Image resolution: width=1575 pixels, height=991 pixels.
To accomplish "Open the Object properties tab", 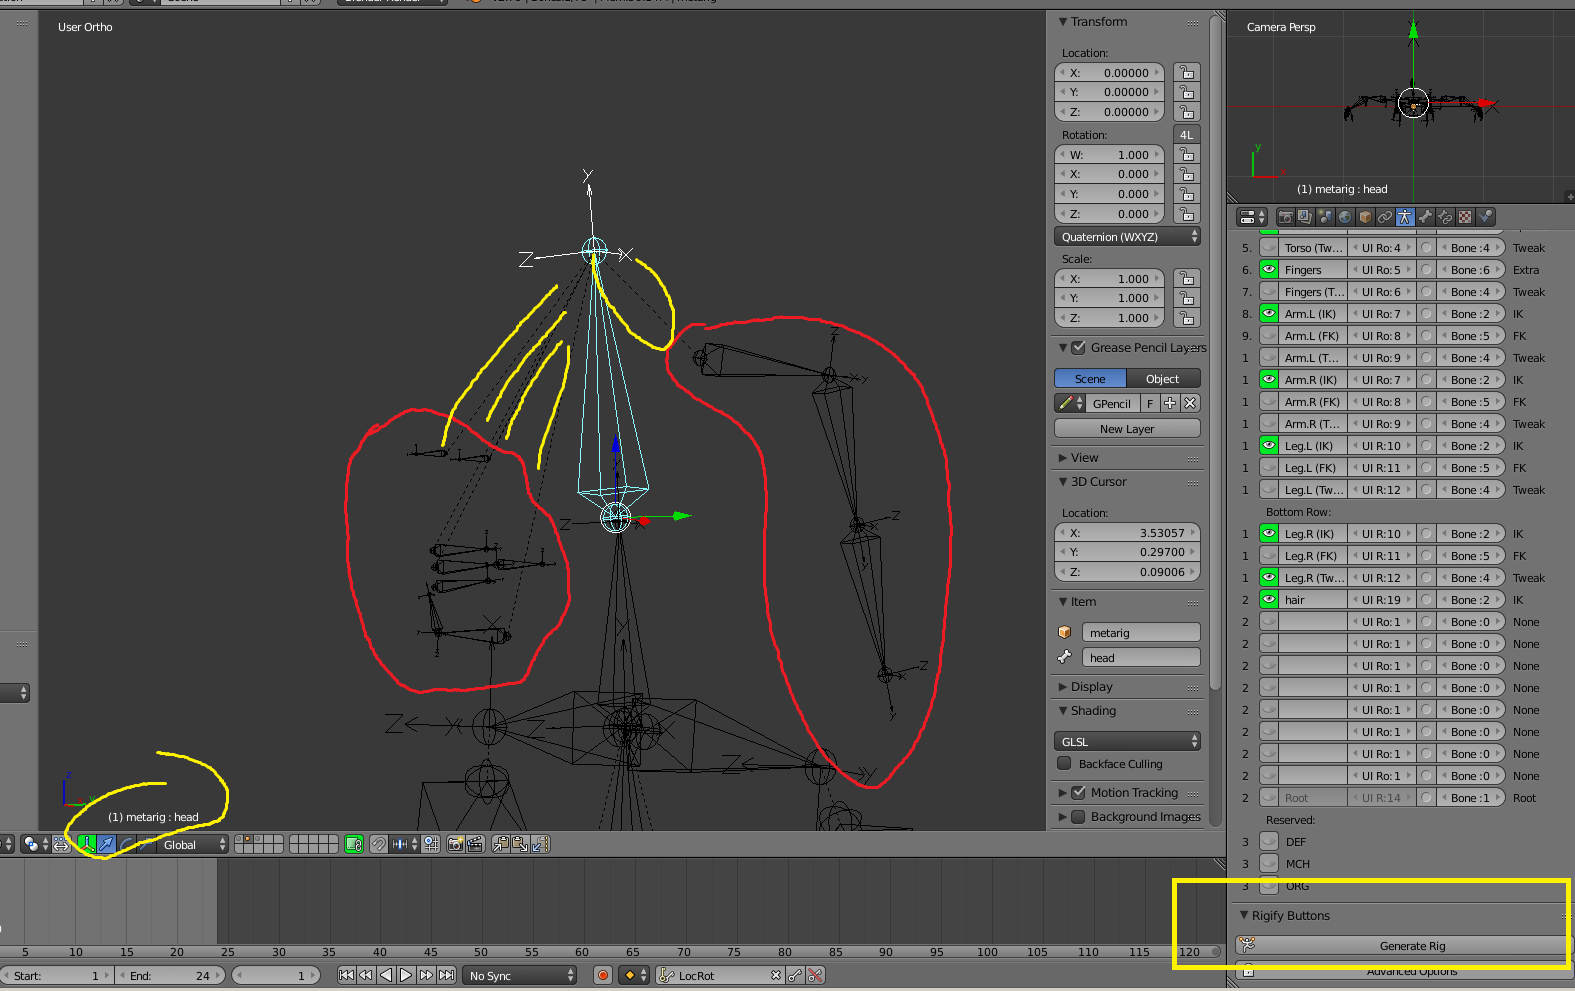I will 1365,217.
